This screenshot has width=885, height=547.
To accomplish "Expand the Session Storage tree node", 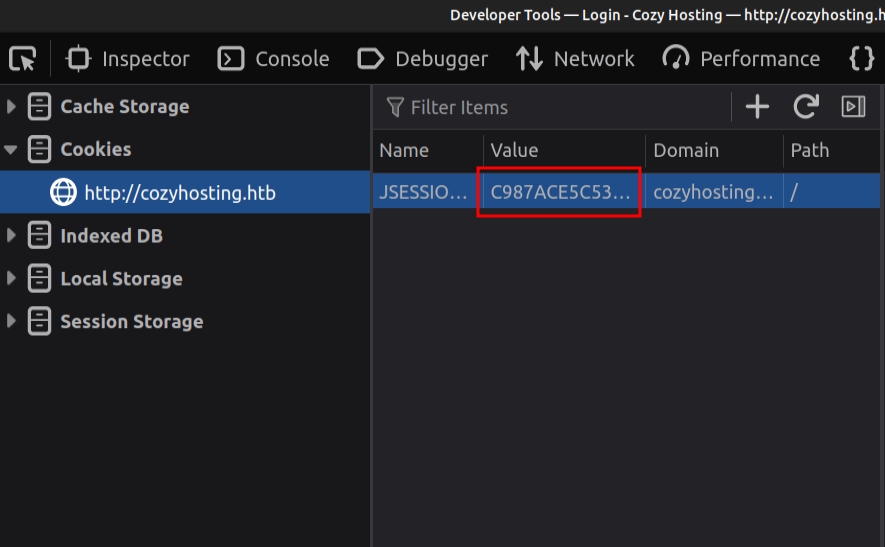I will 12,322.
